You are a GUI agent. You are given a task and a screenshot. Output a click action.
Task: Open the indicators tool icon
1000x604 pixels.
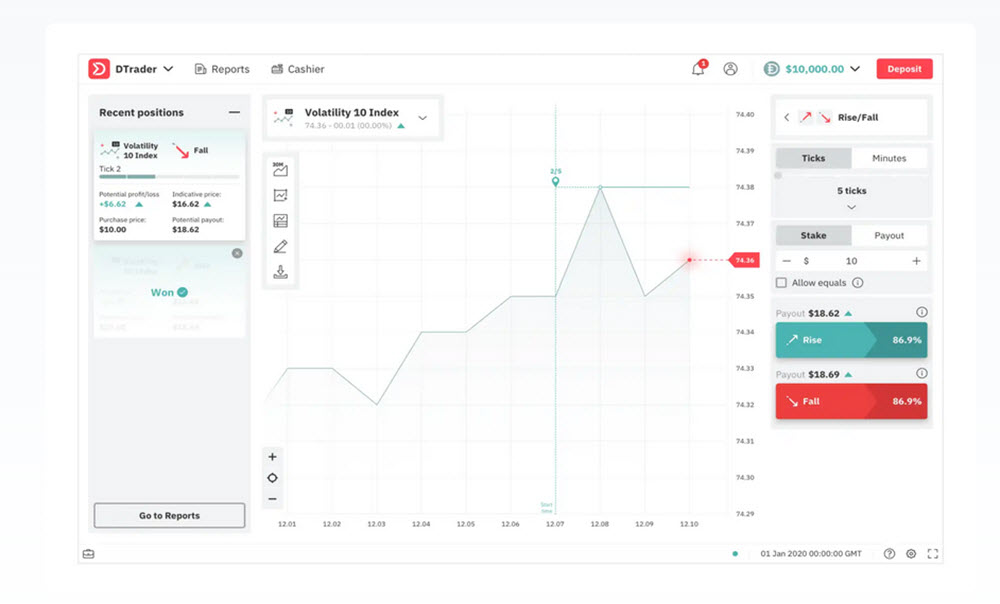pyautogui.click(x=280, y=195)
